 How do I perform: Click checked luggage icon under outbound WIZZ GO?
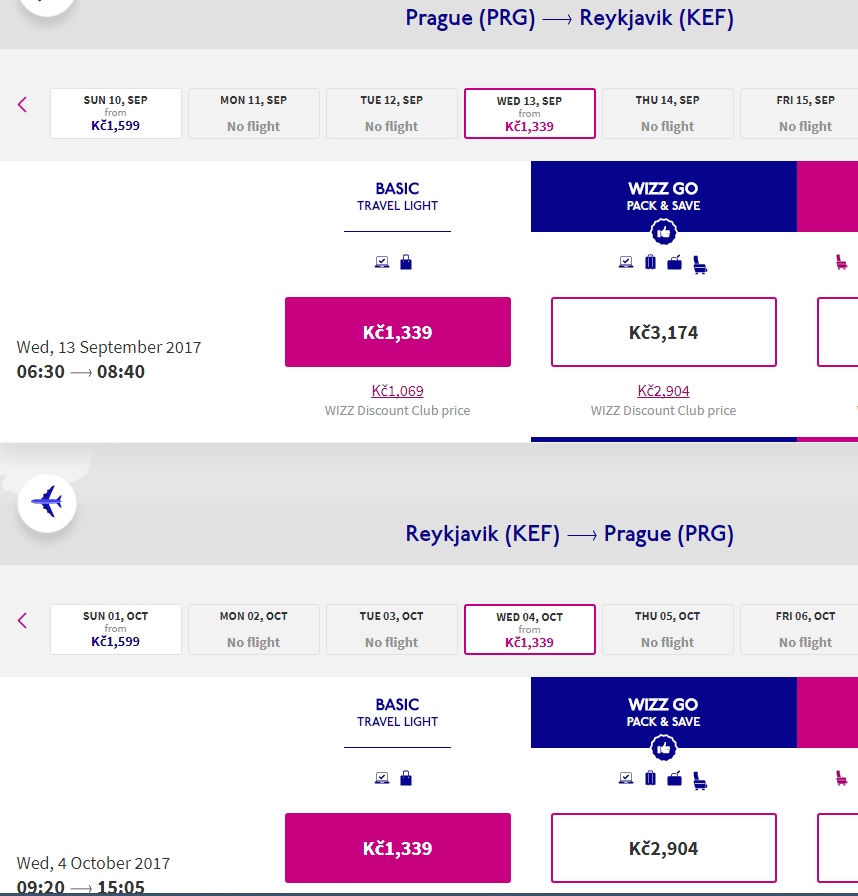[x=650, y=262]
